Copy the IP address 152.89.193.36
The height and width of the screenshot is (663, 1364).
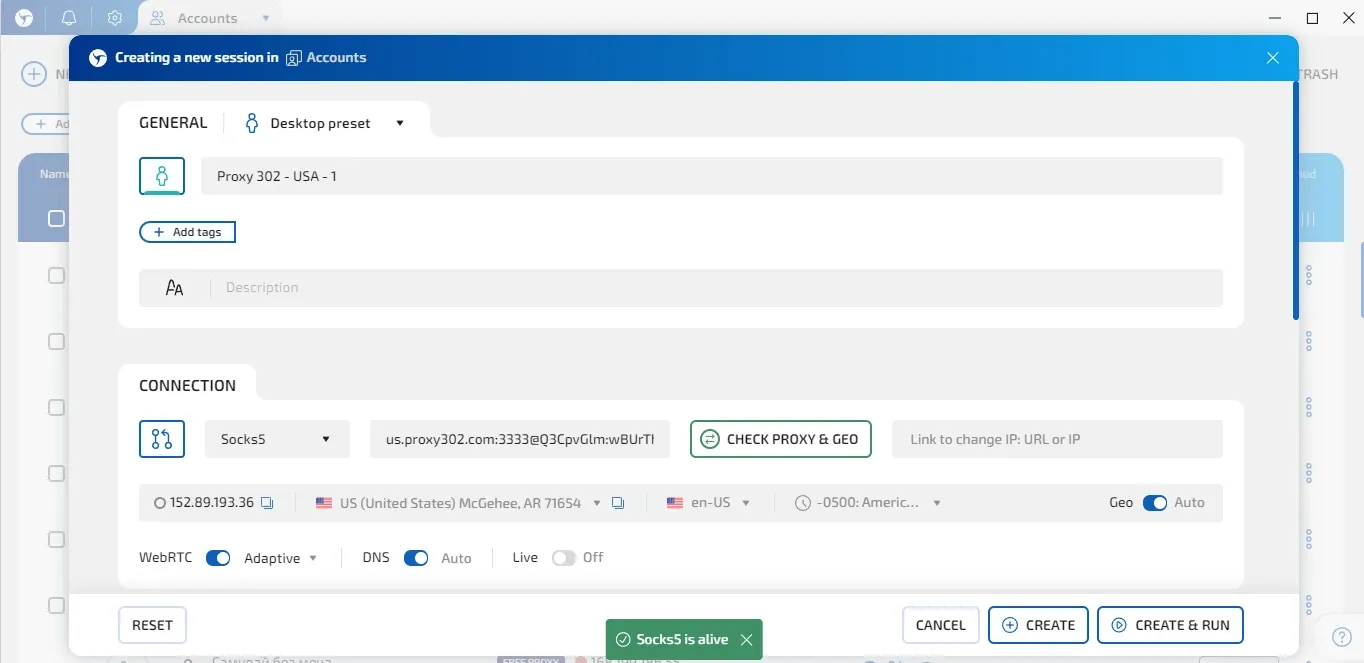click(267, 503)
